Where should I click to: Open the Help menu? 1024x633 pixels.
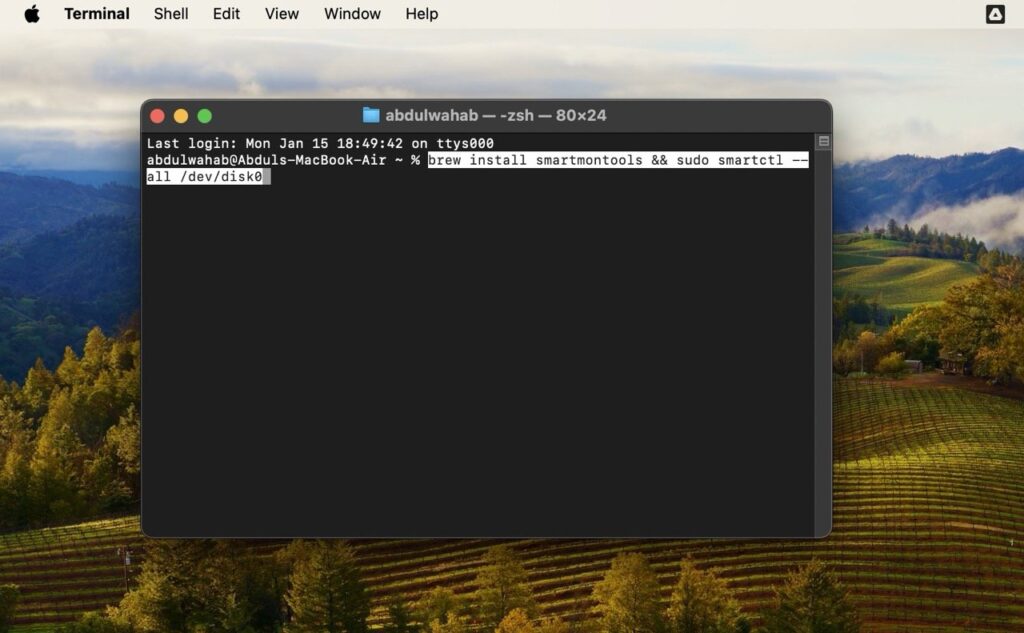click(x=422, y=14)
